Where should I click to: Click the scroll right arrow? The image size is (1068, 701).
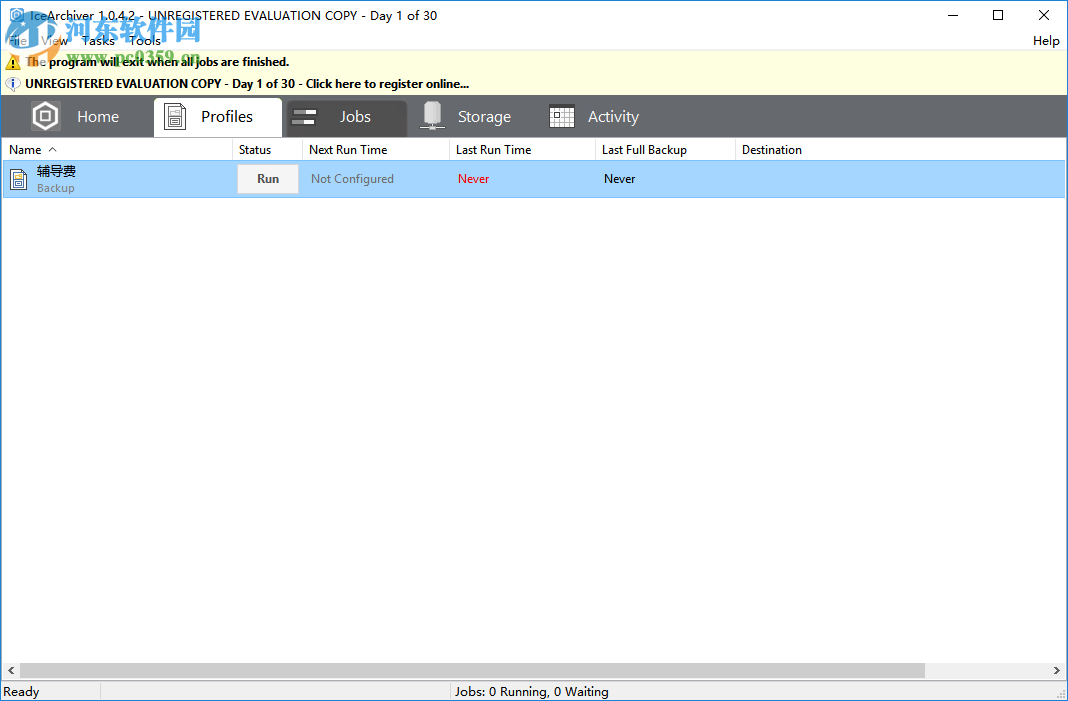(x=1056, y=670)
